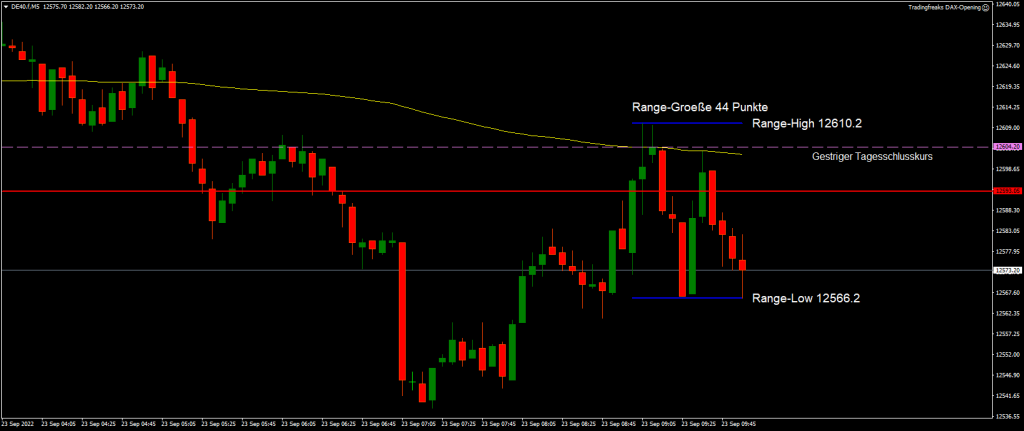Select the Gestriger Tagesschlusskurs label

[x=872, y=157]
